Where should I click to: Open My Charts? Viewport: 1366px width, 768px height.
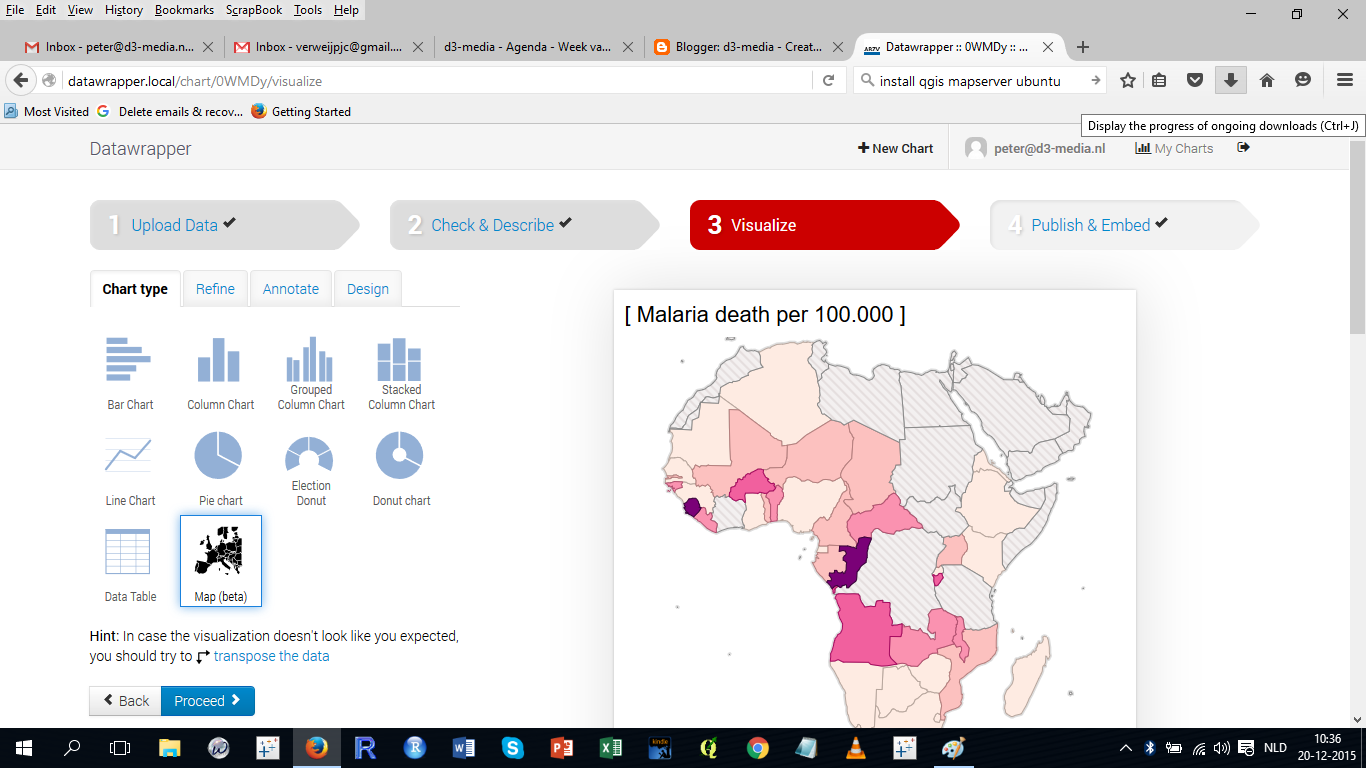[1174, 148]
